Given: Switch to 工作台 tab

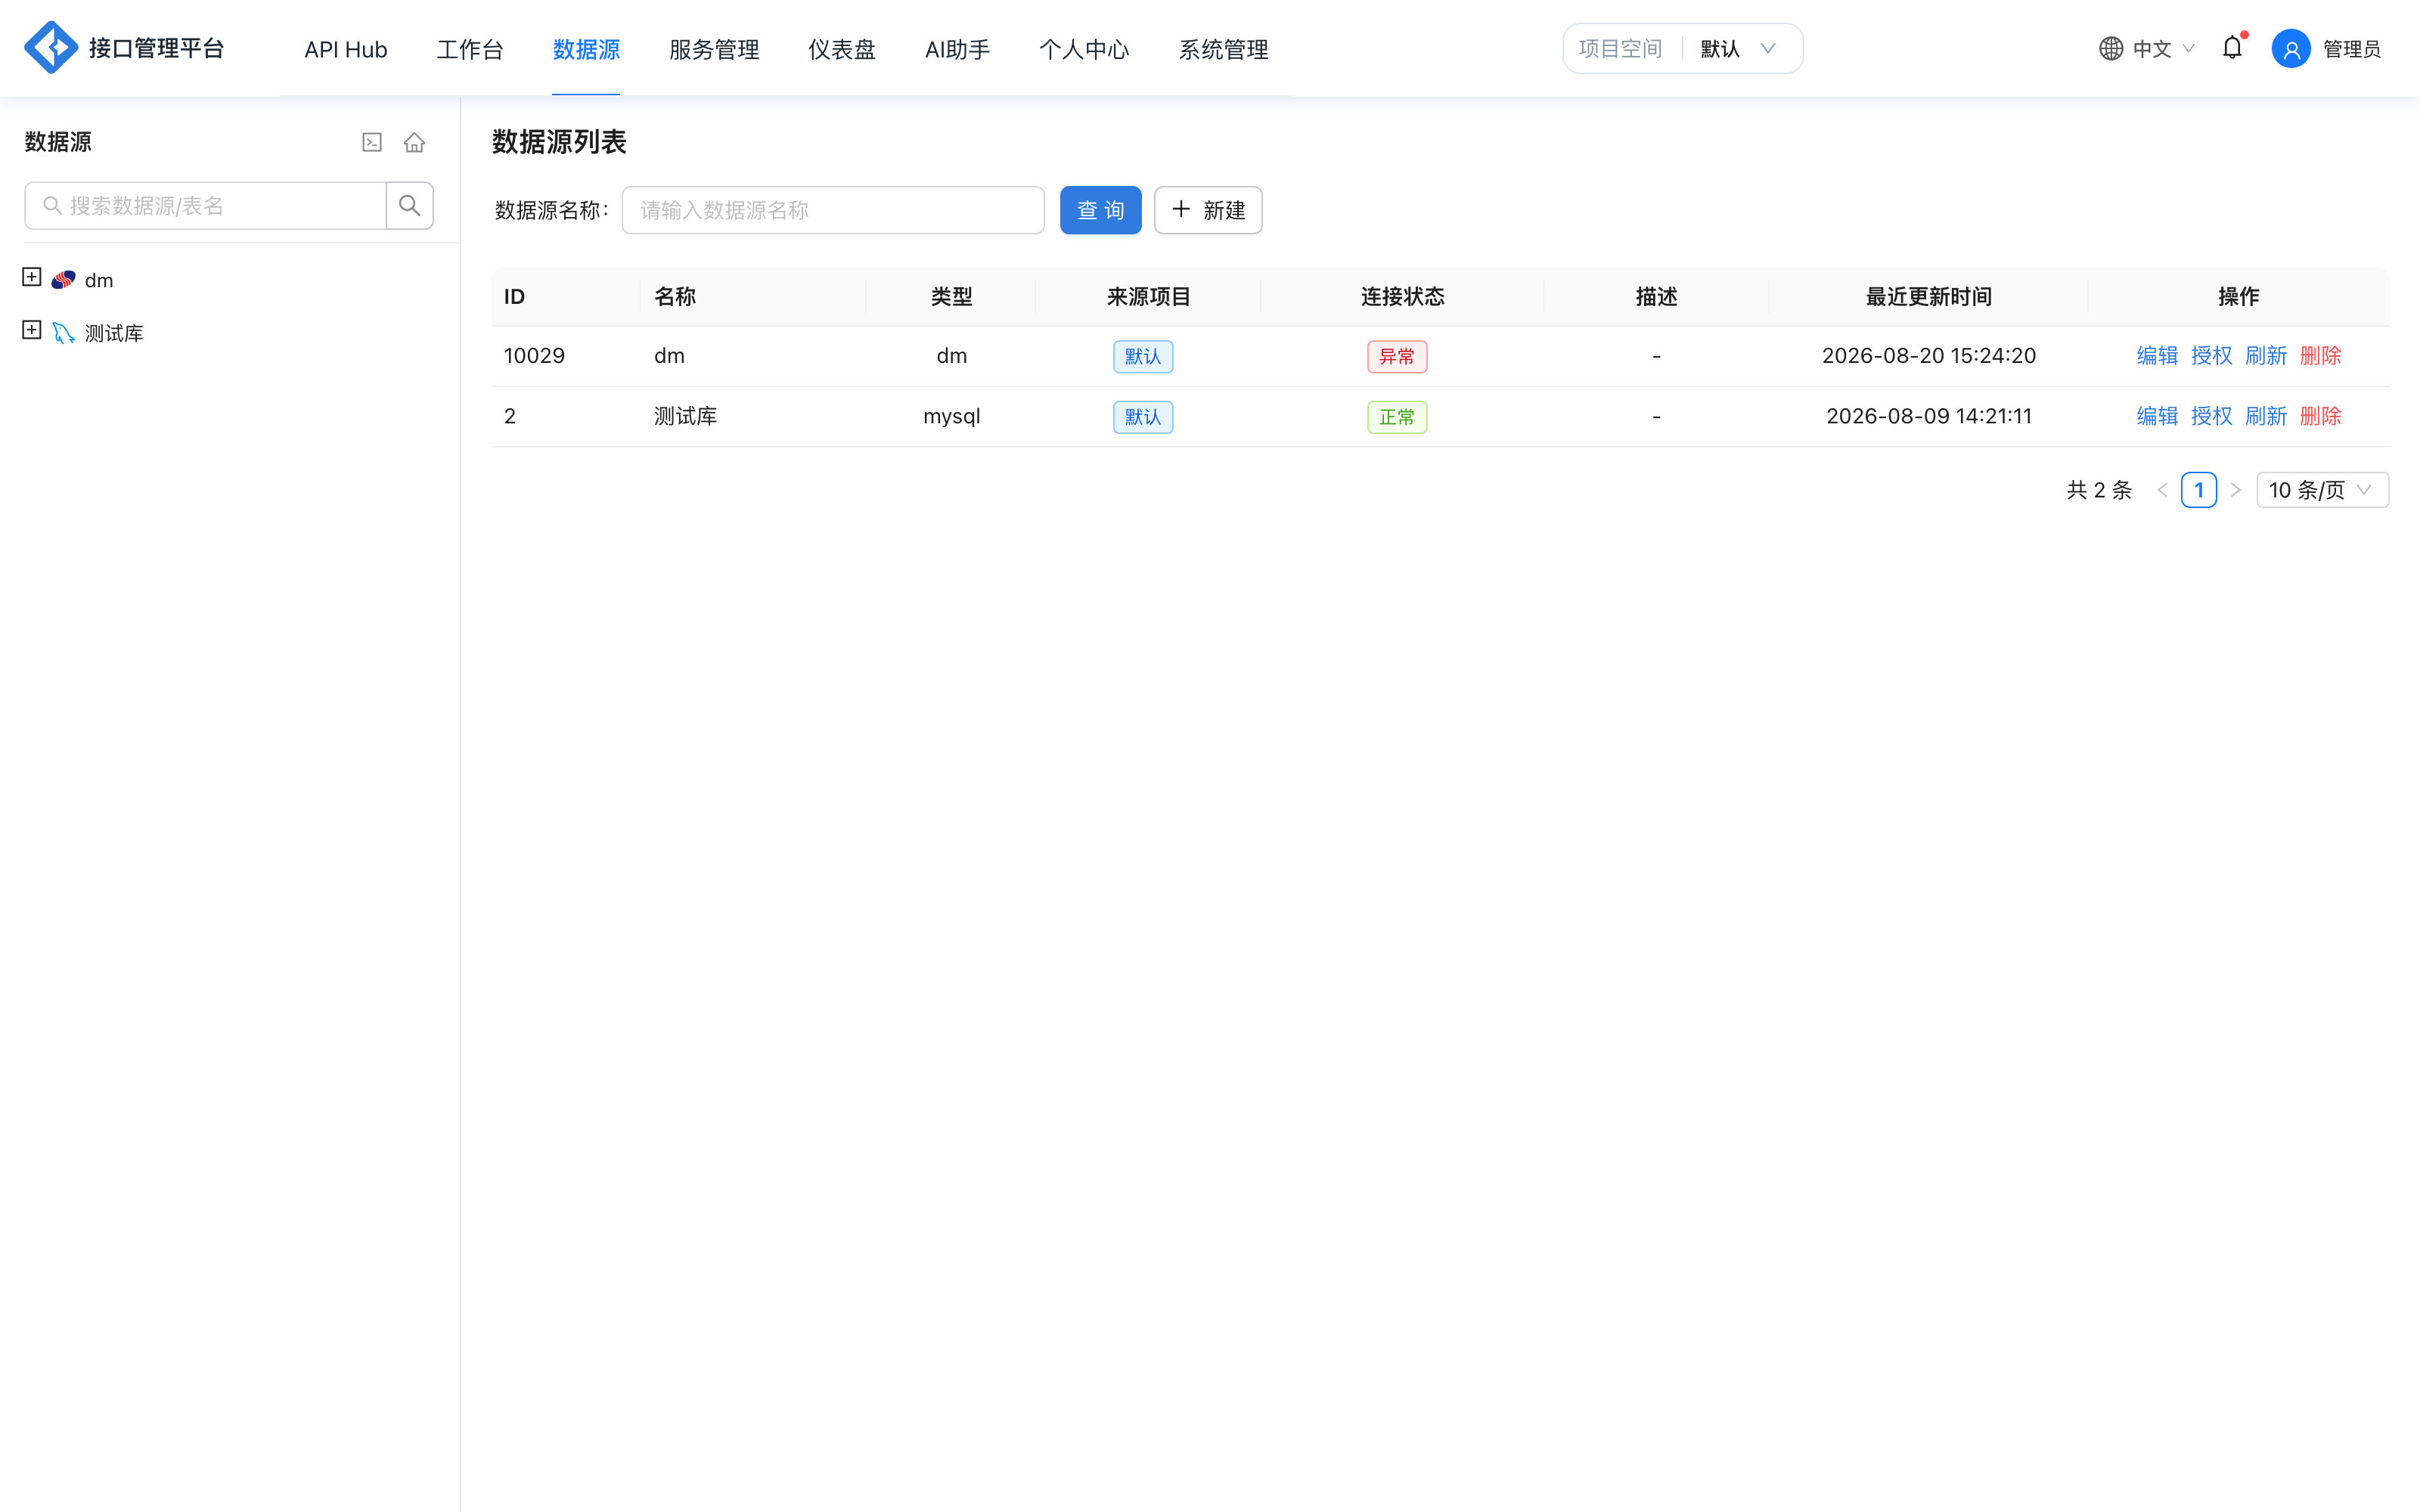Looking at the screenshot, I should [470, 49].
